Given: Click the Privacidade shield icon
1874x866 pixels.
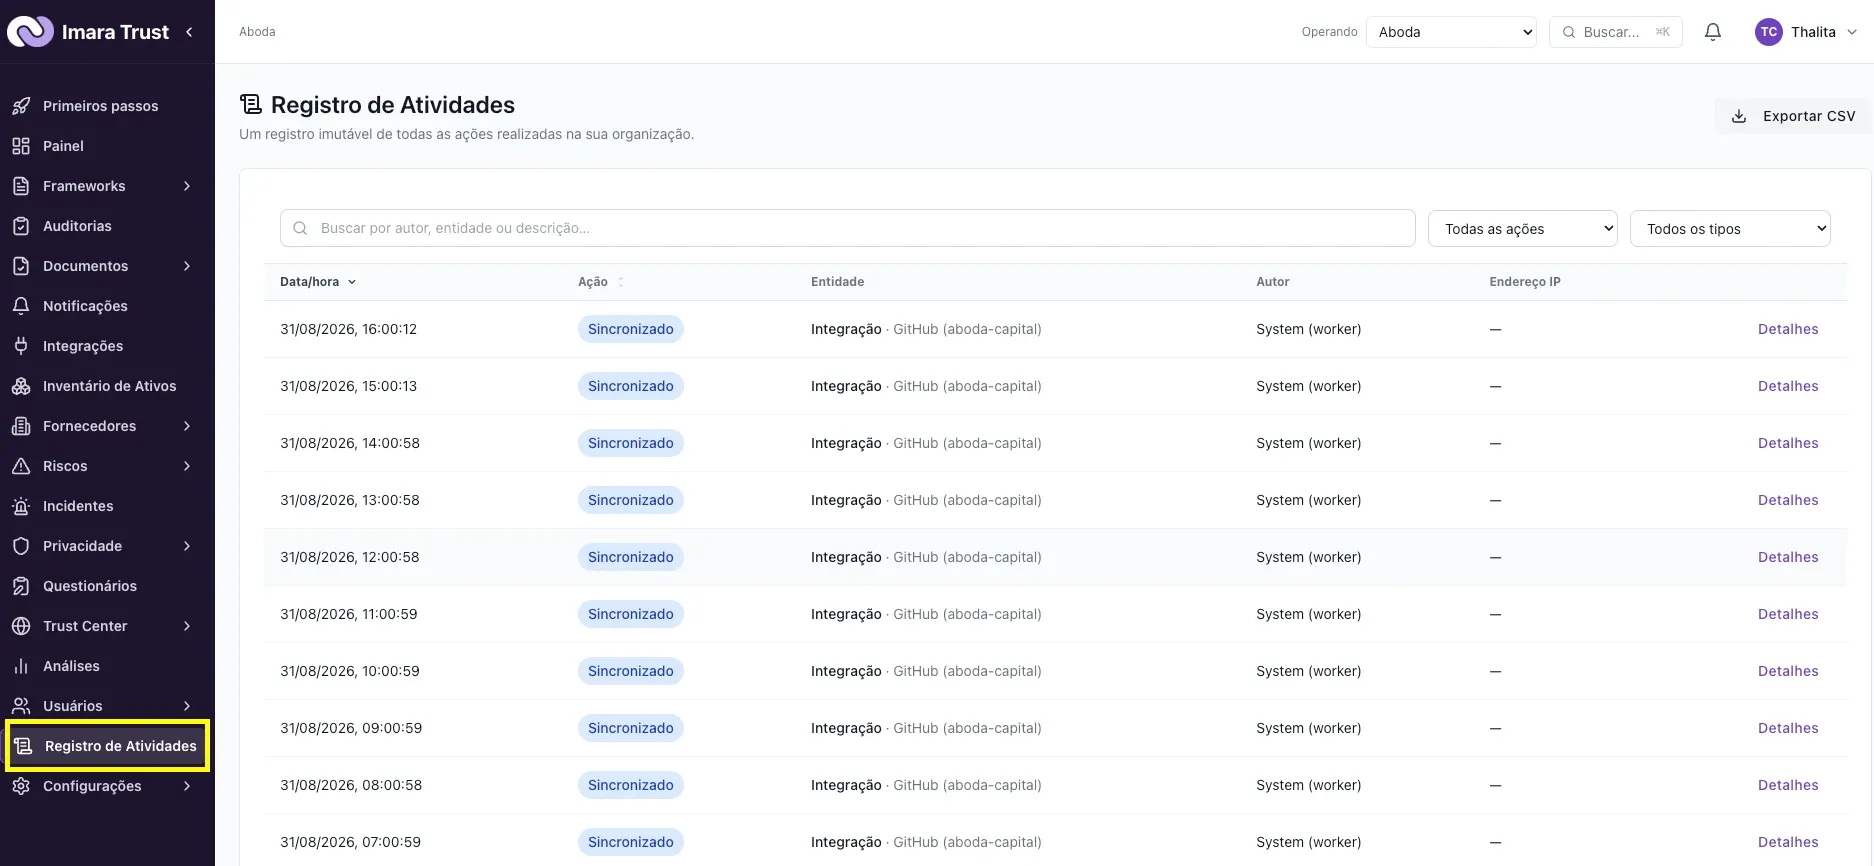Looking at the screenshot, I should [21, 546].
